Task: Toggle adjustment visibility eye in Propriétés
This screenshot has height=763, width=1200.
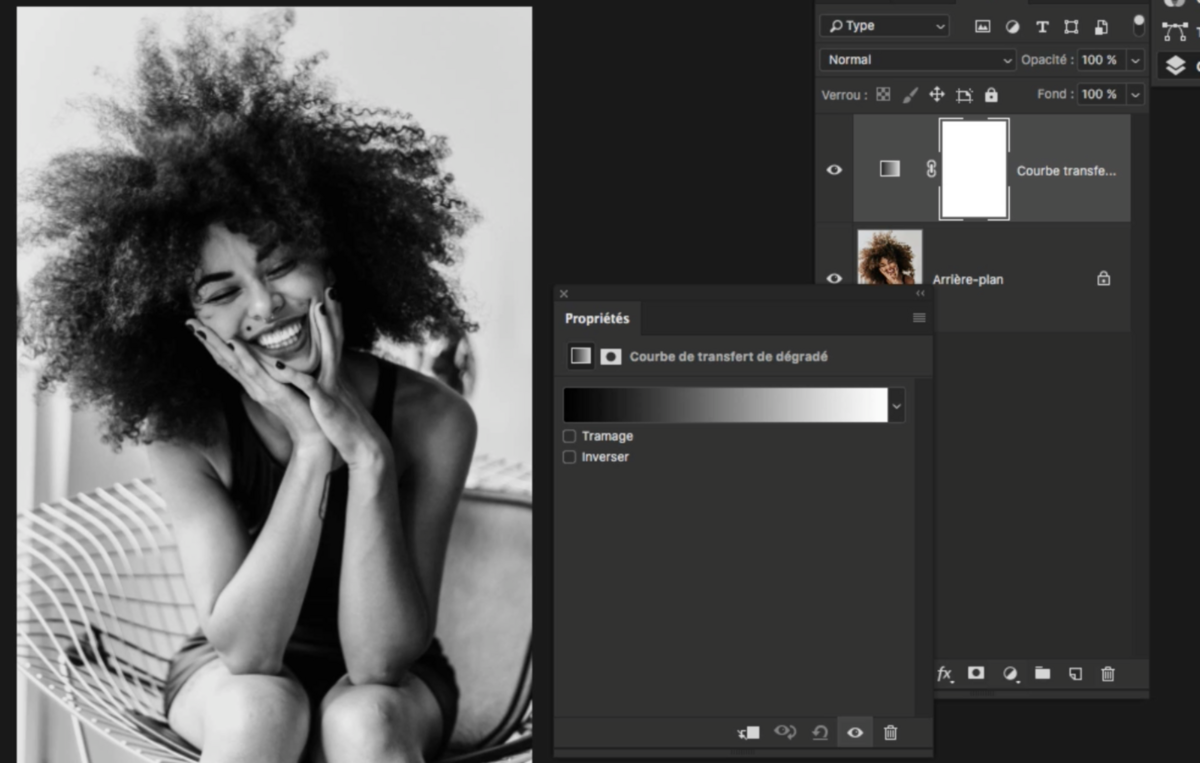Action: coord(855,733)
